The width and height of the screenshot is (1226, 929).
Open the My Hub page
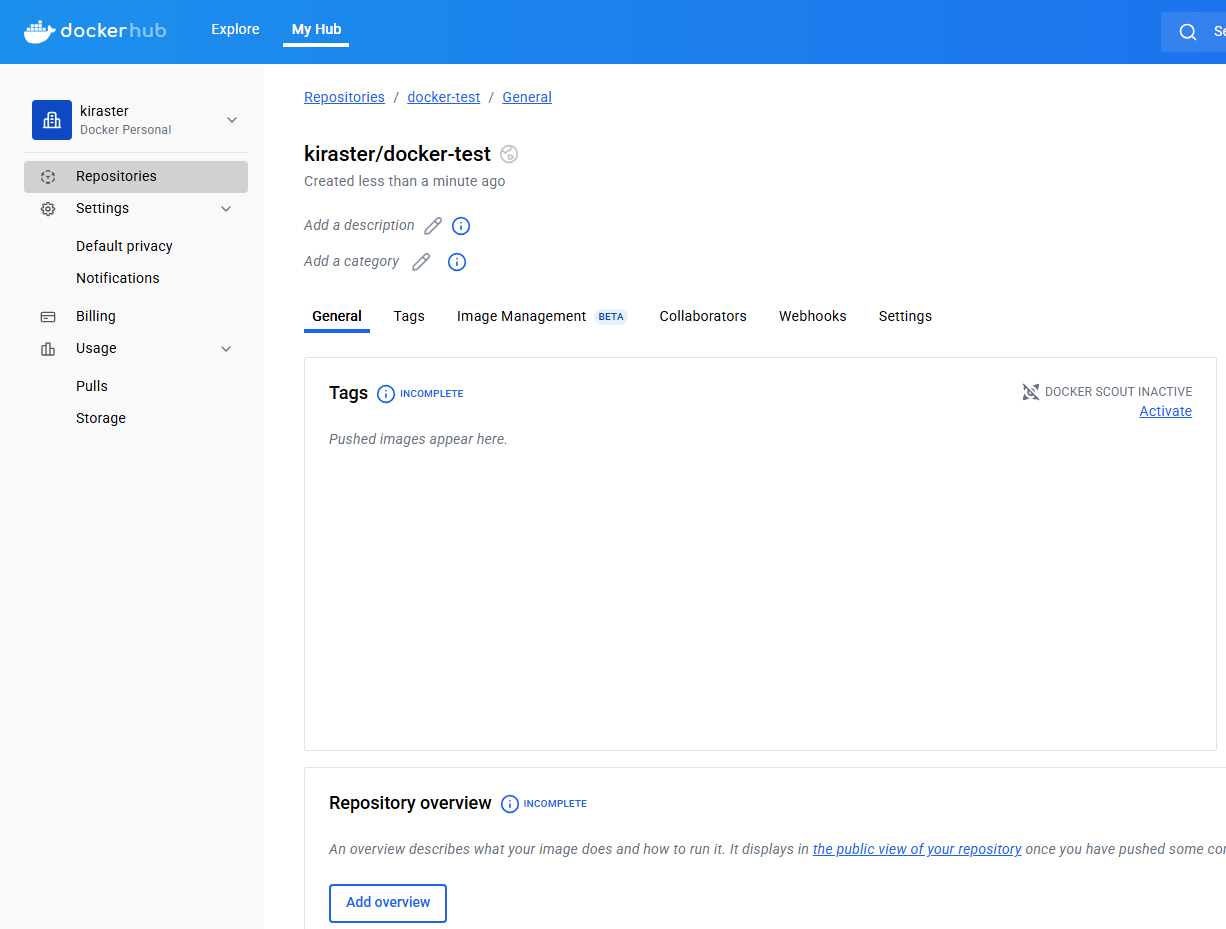[x=316, y=30]
